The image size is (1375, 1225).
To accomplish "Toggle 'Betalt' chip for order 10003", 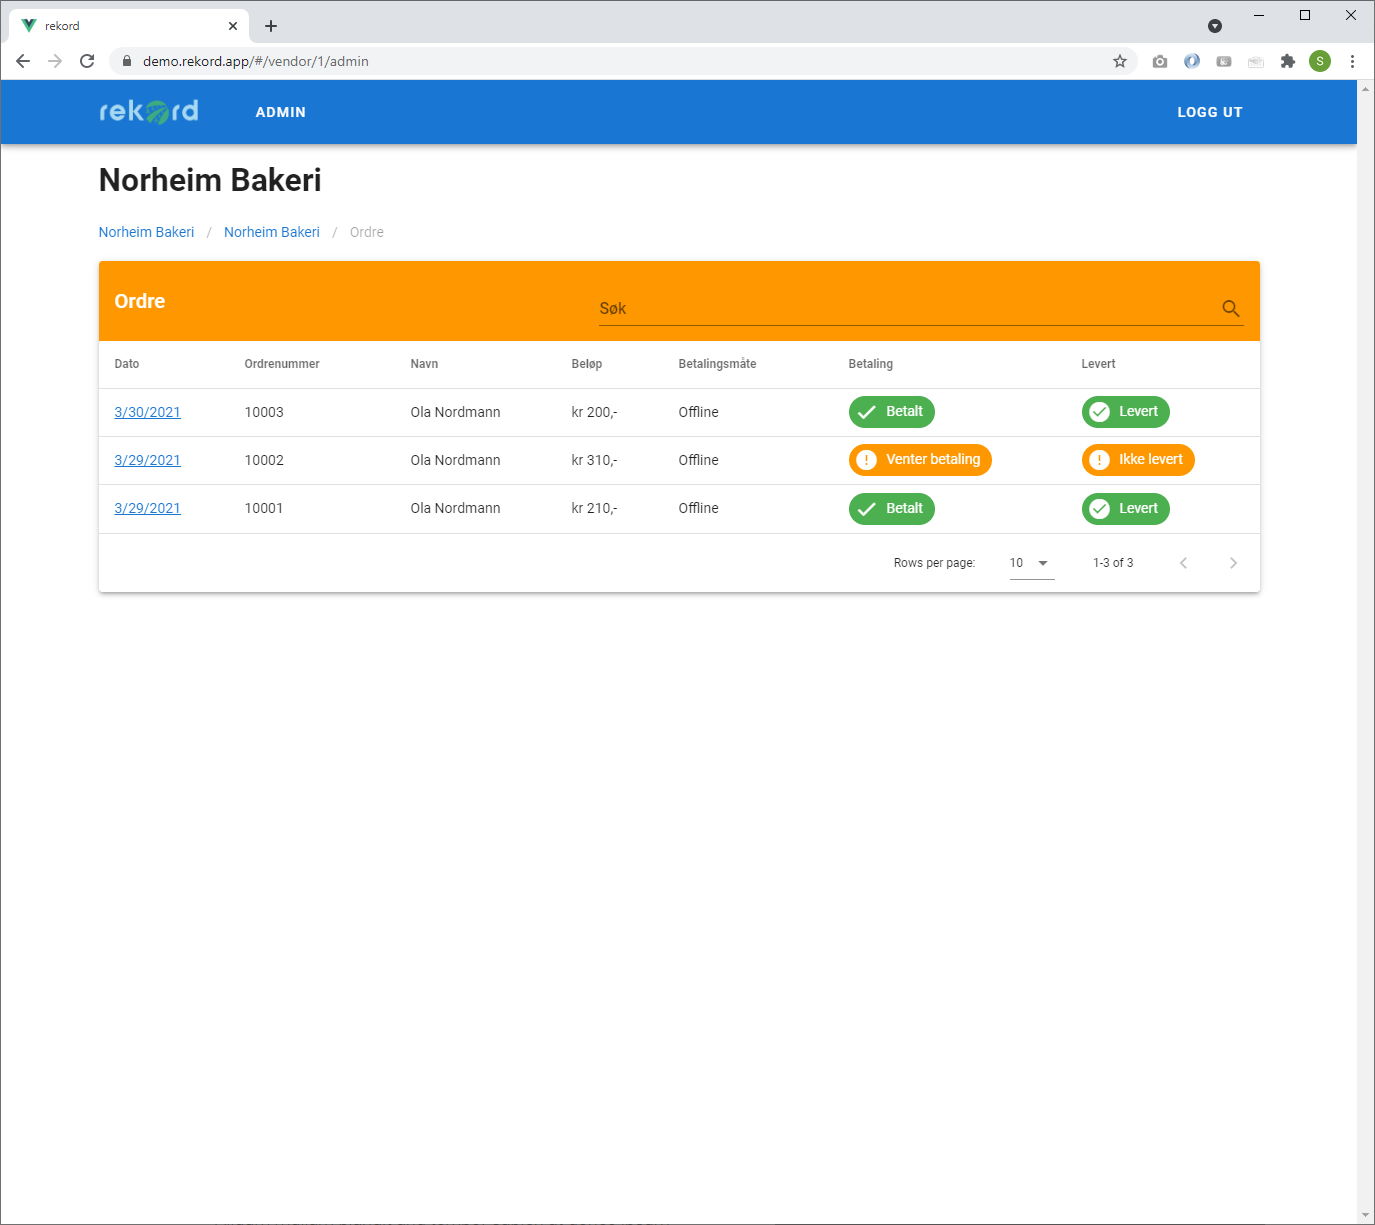I will click(892, 412).
